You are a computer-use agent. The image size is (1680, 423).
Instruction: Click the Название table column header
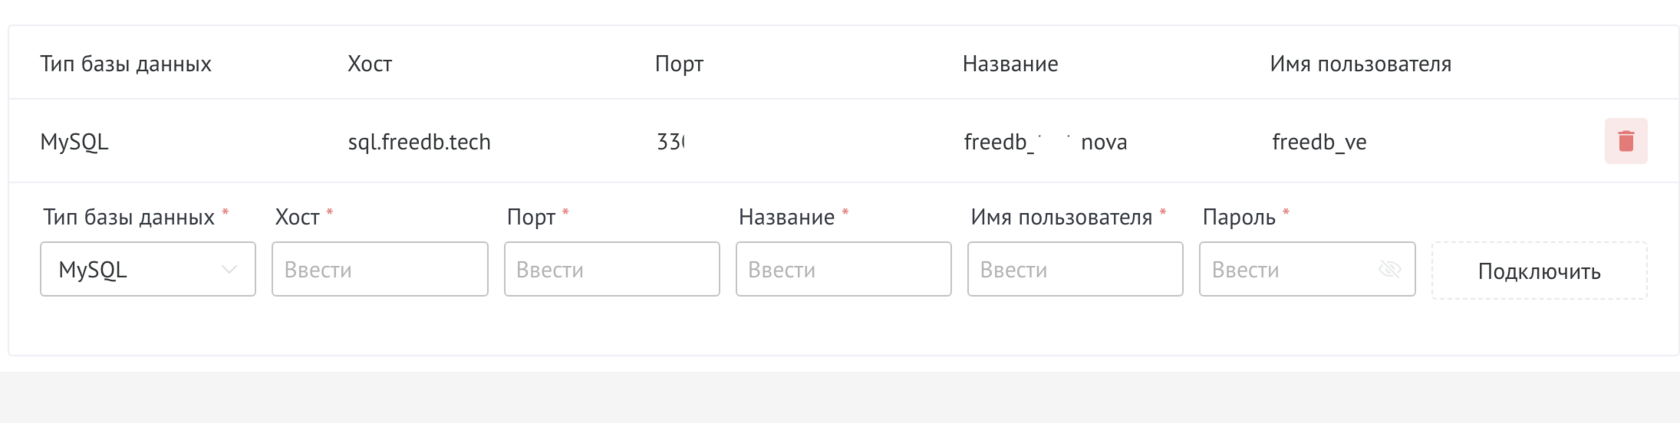coord(1010,64)
